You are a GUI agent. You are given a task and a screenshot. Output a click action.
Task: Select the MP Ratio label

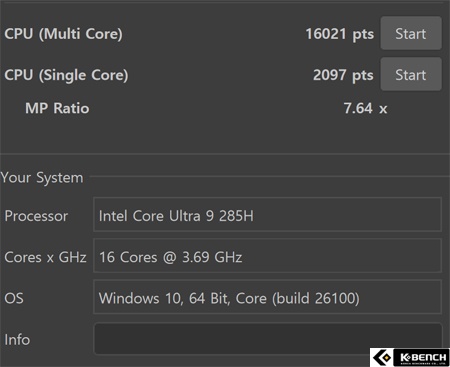pyautogui.click(x=57, y=108)
